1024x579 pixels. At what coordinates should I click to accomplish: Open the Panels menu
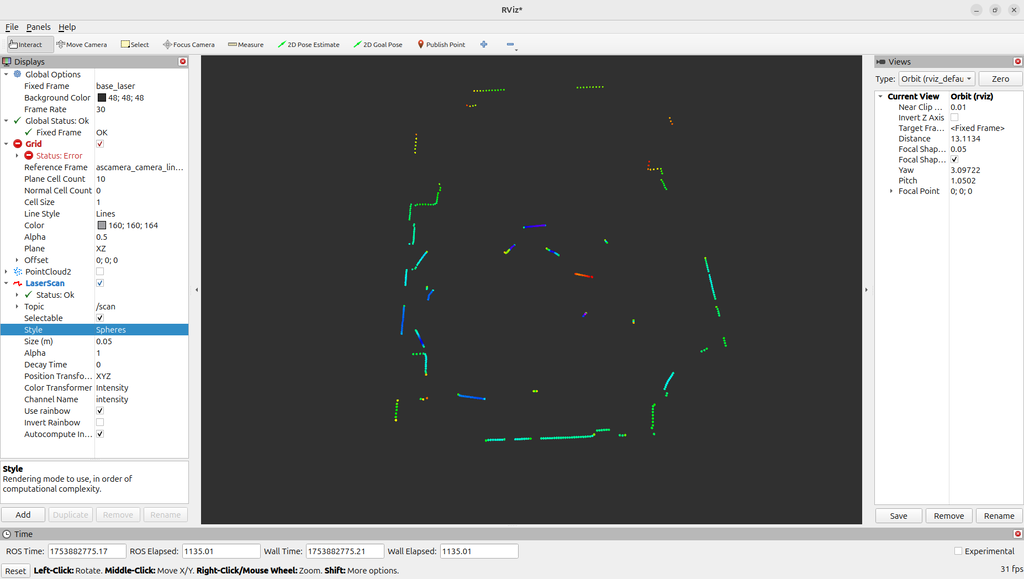click(x=38, y=27)
